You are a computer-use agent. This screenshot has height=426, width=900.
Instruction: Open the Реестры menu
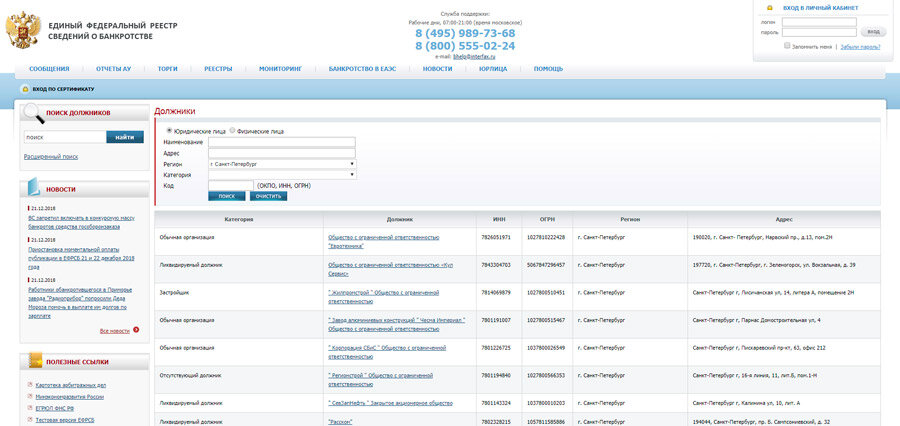pyautogui.click(x=218, y=69)
